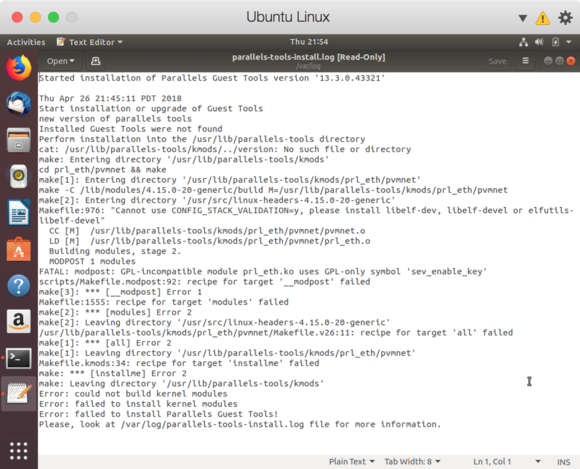Switch to Terminal from the dock
The image size is (580, 469).
coord(18,358)
